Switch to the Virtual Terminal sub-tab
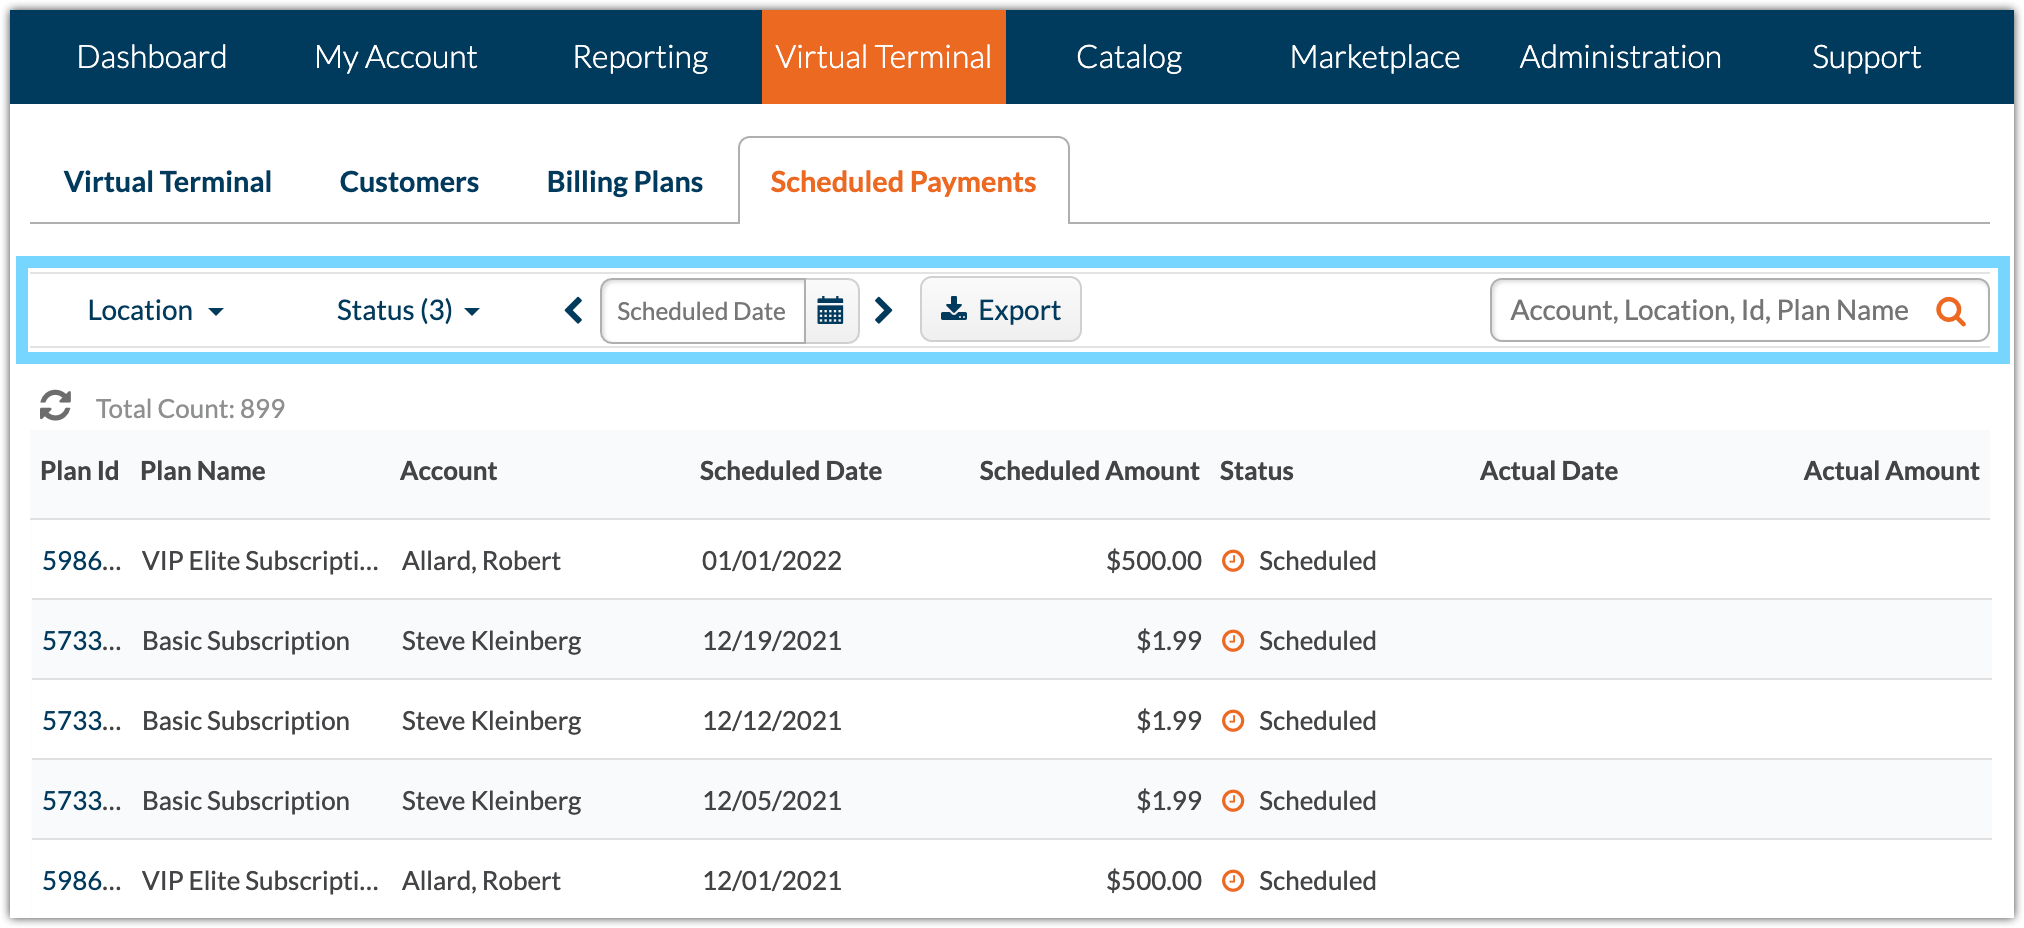This screenshot has width=2024, height=928. (168, 182)
